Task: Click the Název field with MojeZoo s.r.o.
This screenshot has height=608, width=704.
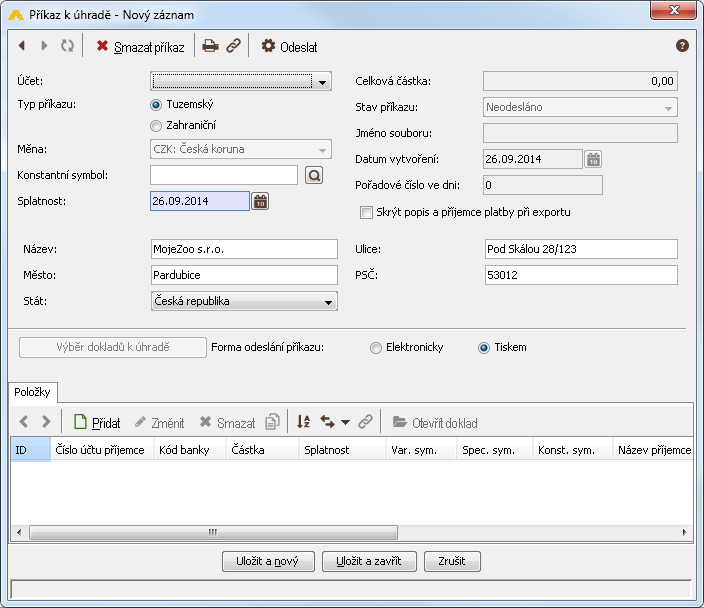Action: pyautogui.click(x=244, y=249)
